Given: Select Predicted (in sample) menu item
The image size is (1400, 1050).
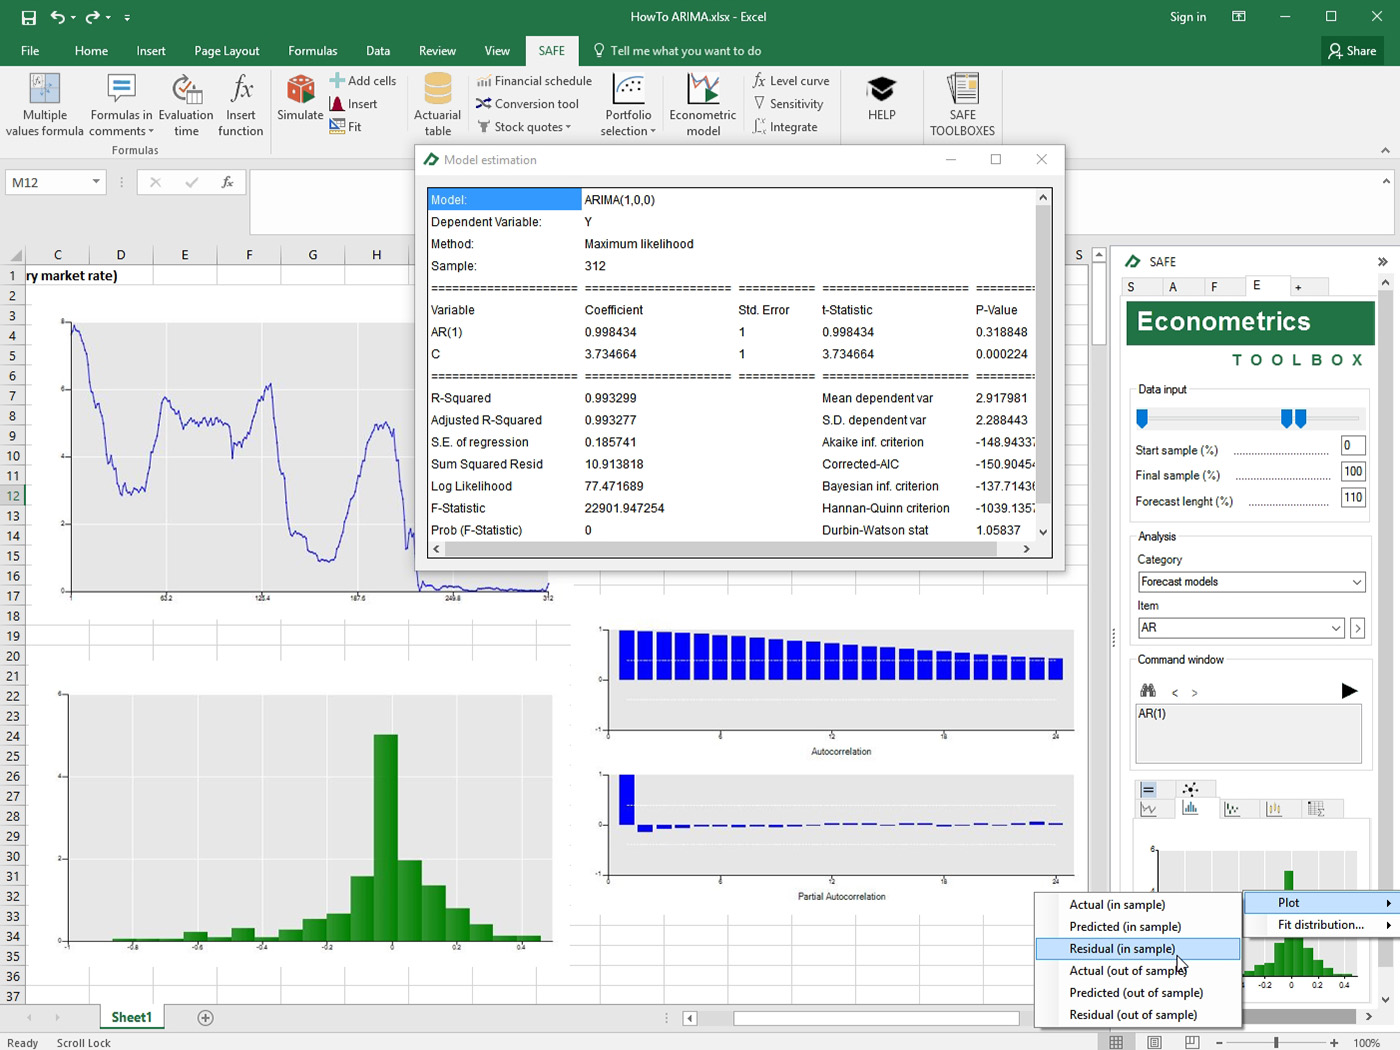Looking at the screenshot, I should [x=1138, y=927].
